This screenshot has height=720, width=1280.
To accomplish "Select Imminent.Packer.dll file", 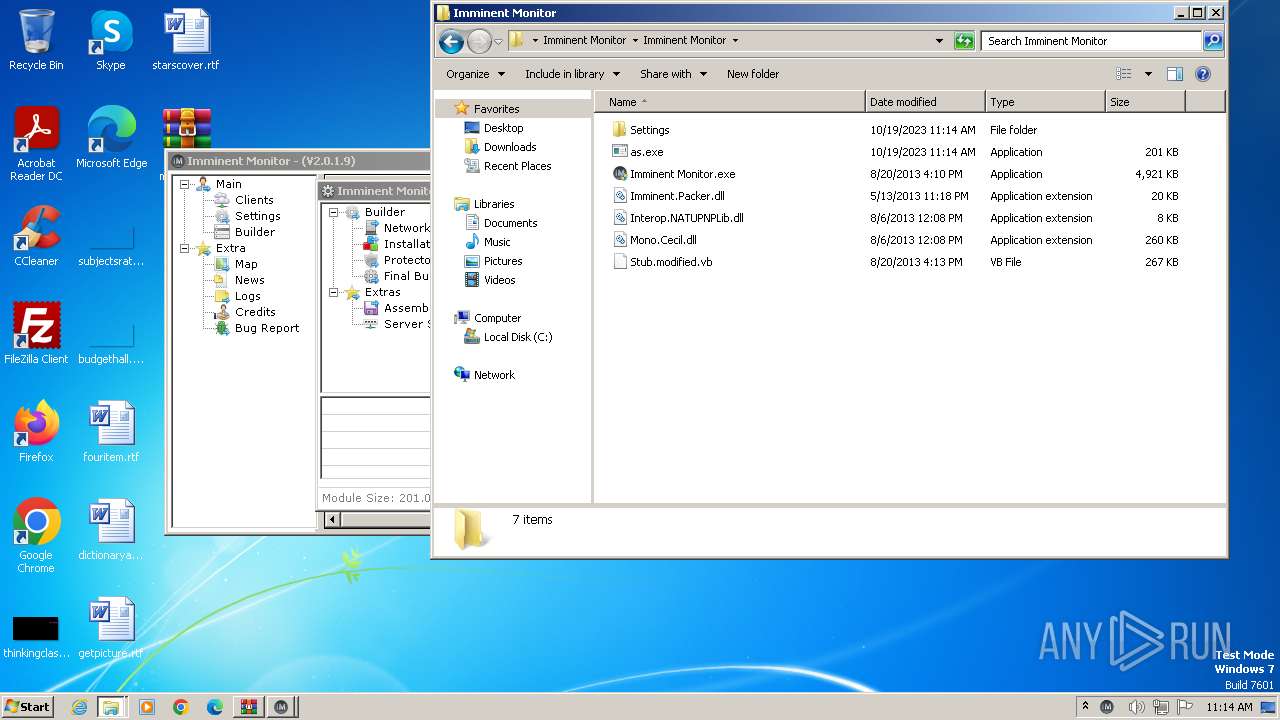I will coord(676,196).
